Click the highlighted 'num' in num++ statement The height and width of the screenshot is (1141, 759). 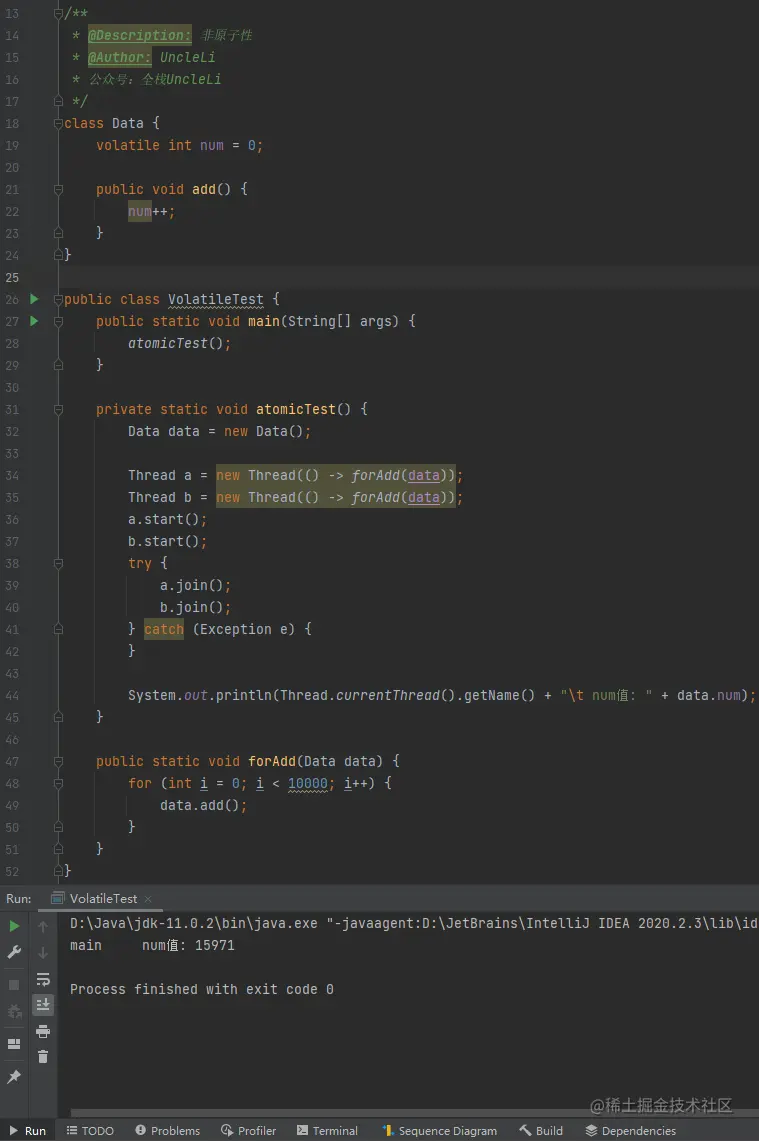[140, 211]
